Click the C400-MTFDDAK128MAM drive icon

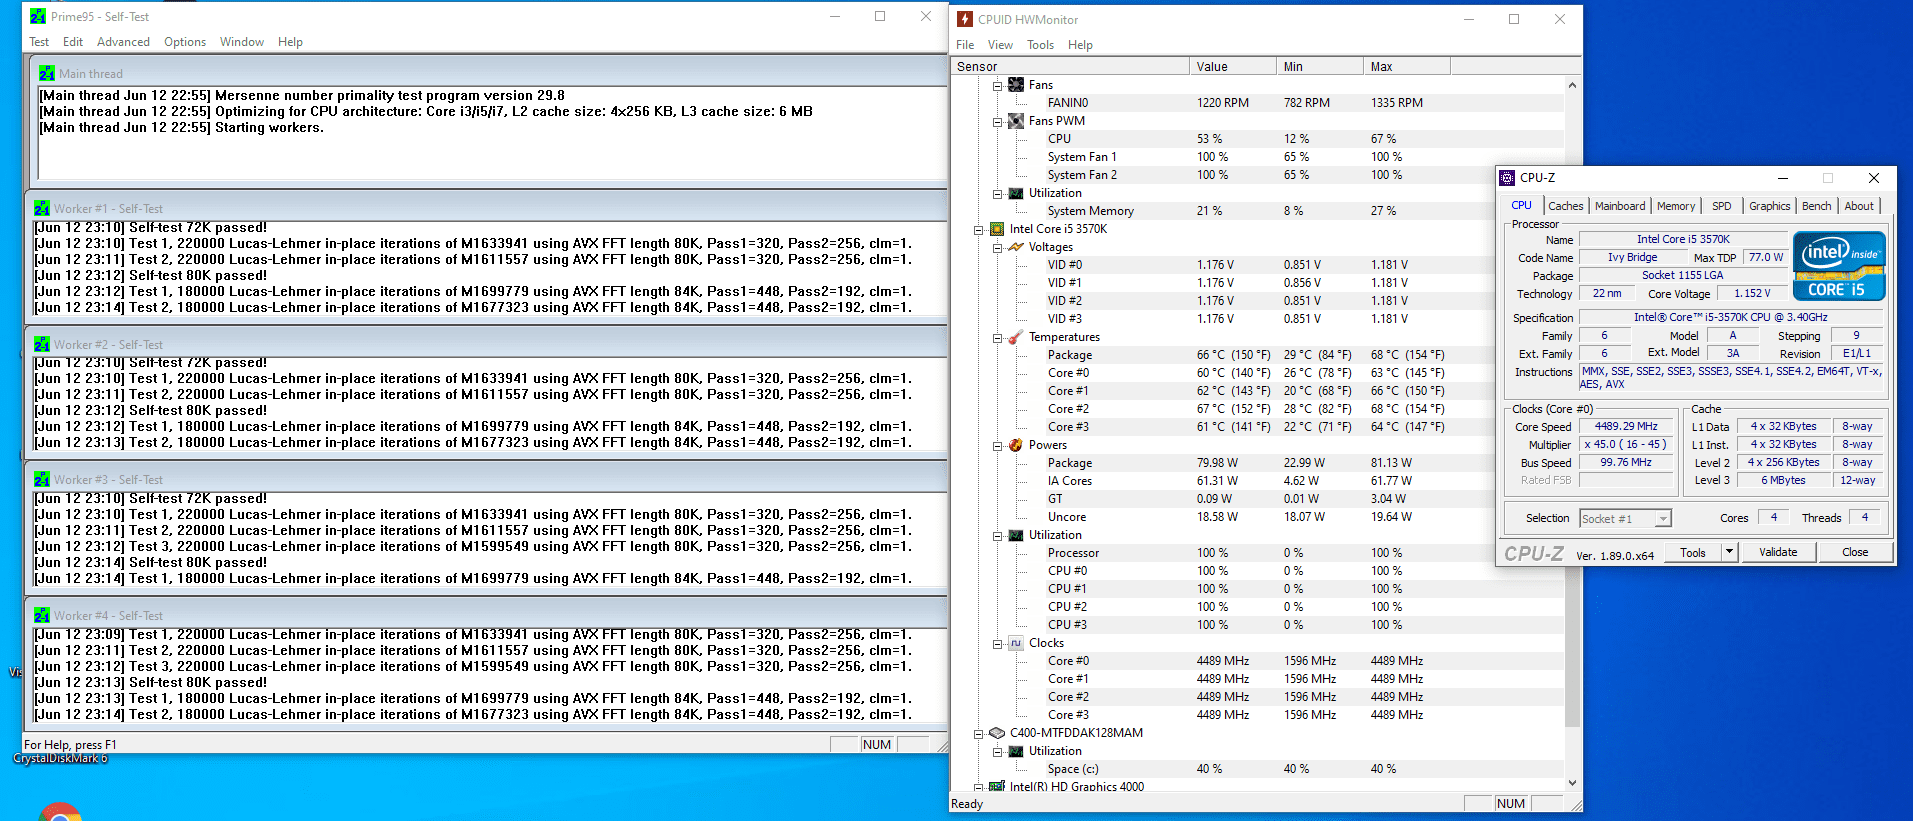coord(997,733)
